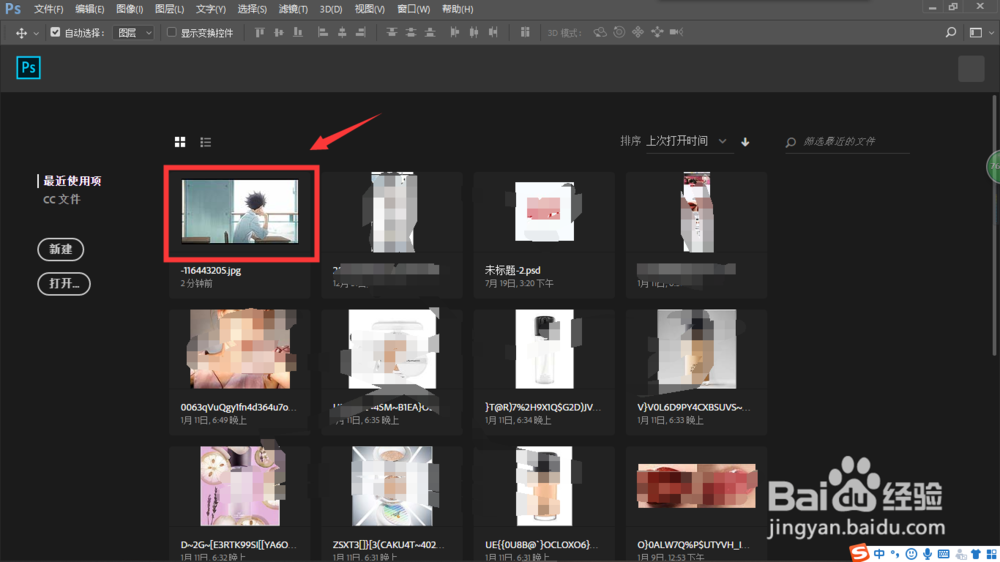Click Sogou voice input microphone icon
Viewport: 1000px width, 562px height.
927,554
